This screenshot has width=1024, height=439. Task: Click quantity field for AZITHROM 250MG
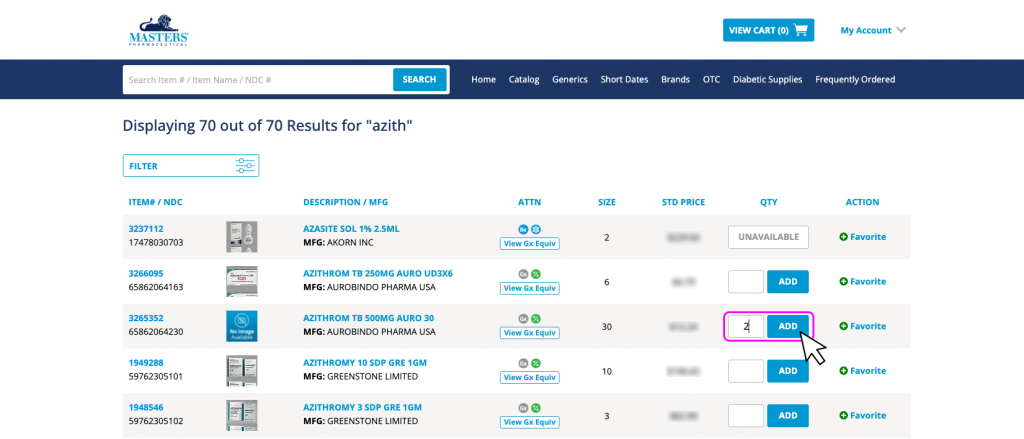(x=746, y=282)
